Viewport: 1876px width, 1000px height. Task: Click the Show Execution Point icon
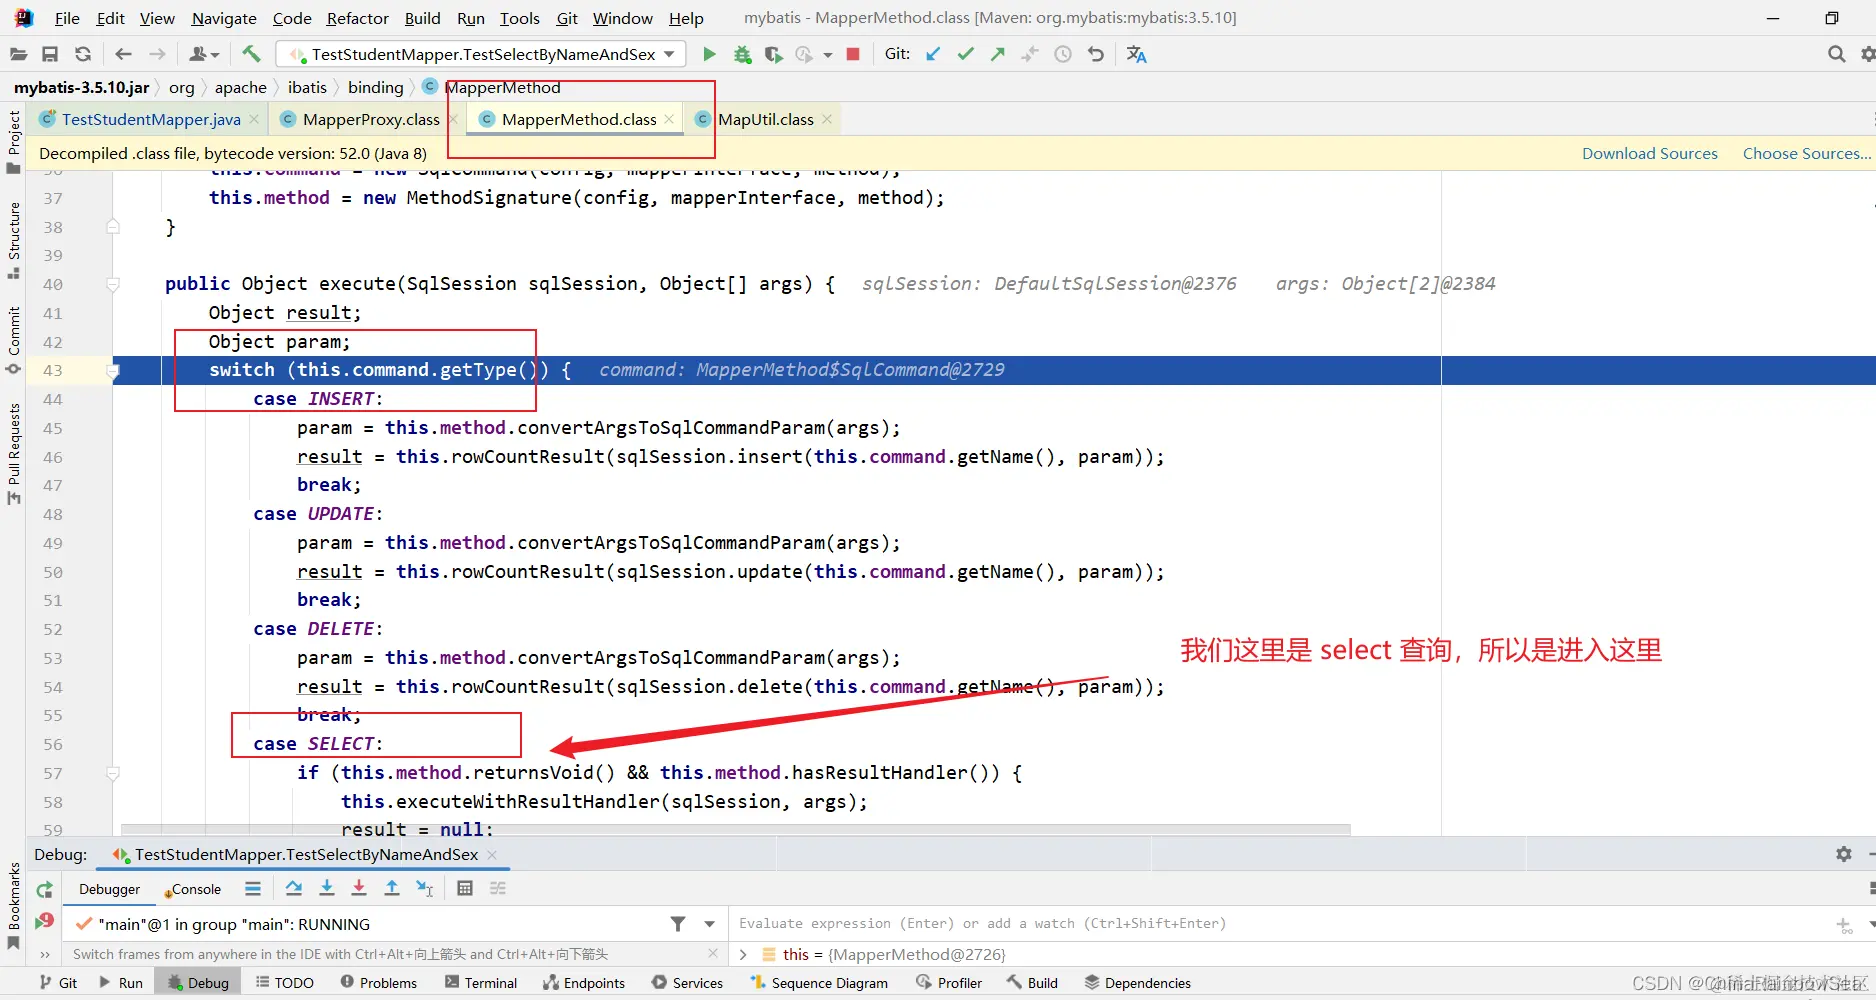[253, 888]
